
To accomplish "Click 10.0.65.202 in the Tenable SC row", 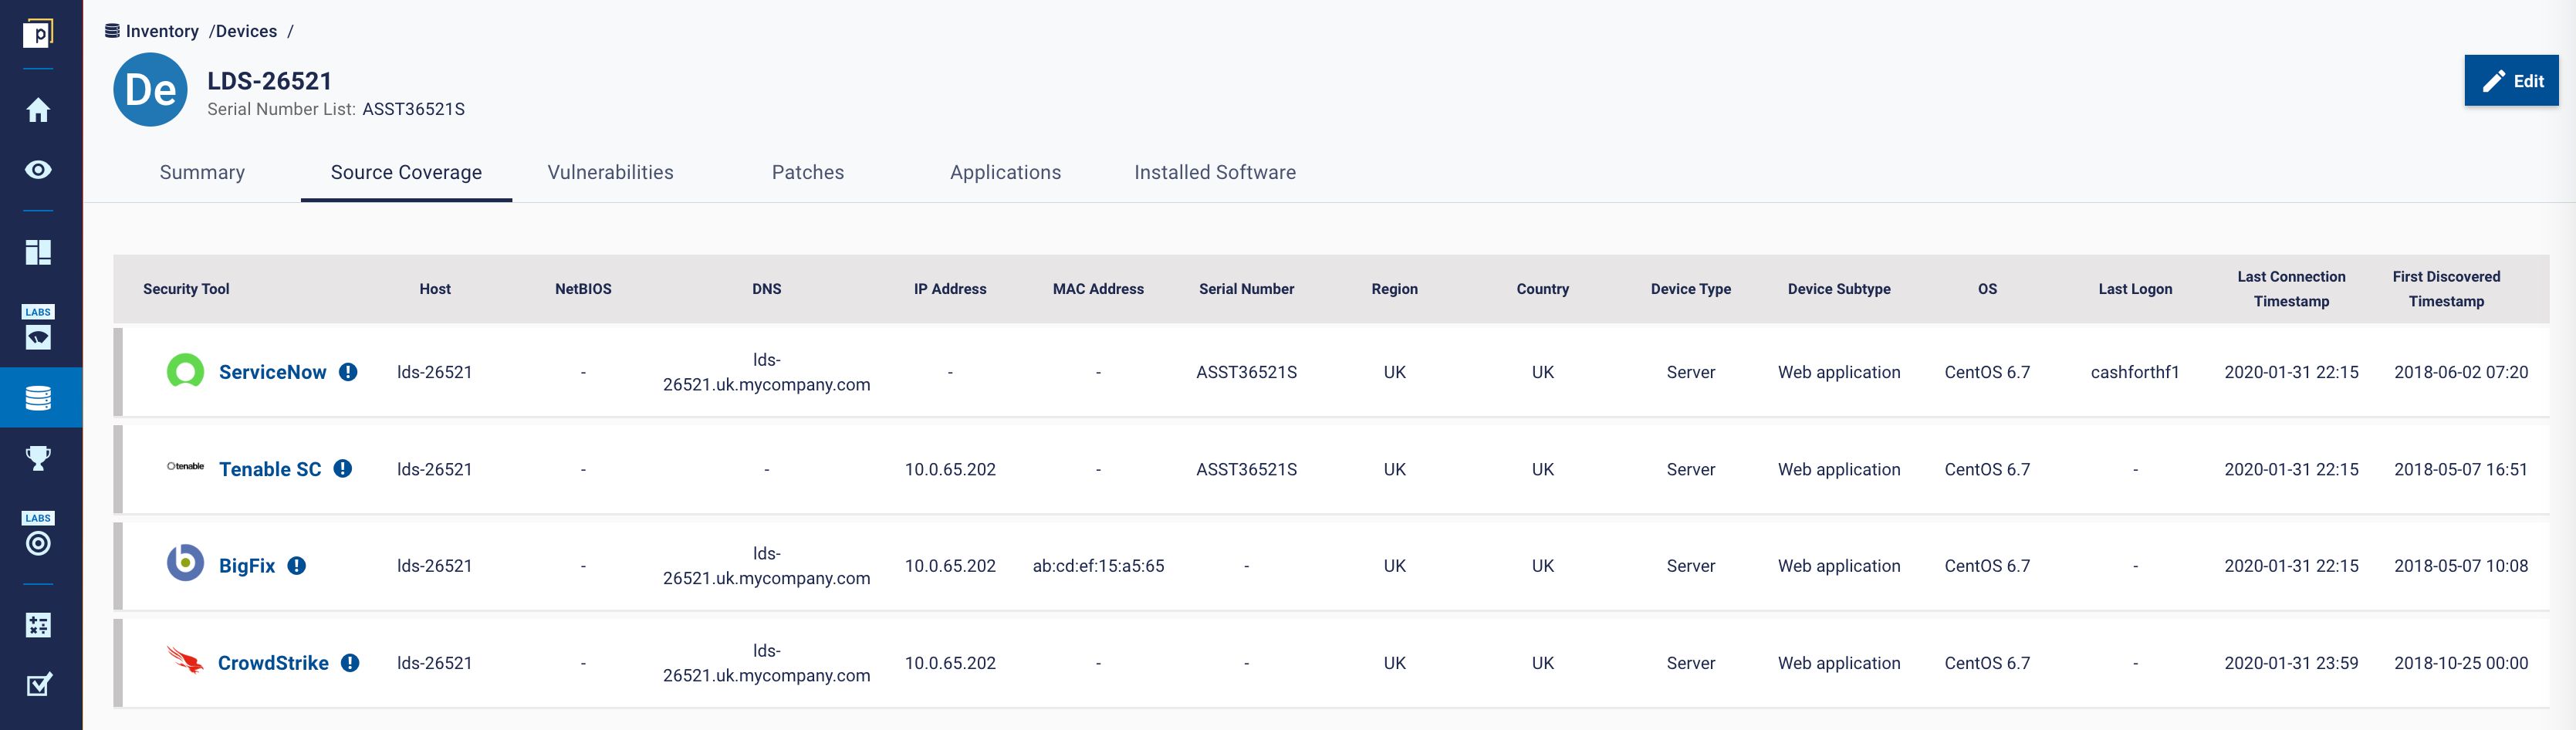I will (x=950, y=469).
